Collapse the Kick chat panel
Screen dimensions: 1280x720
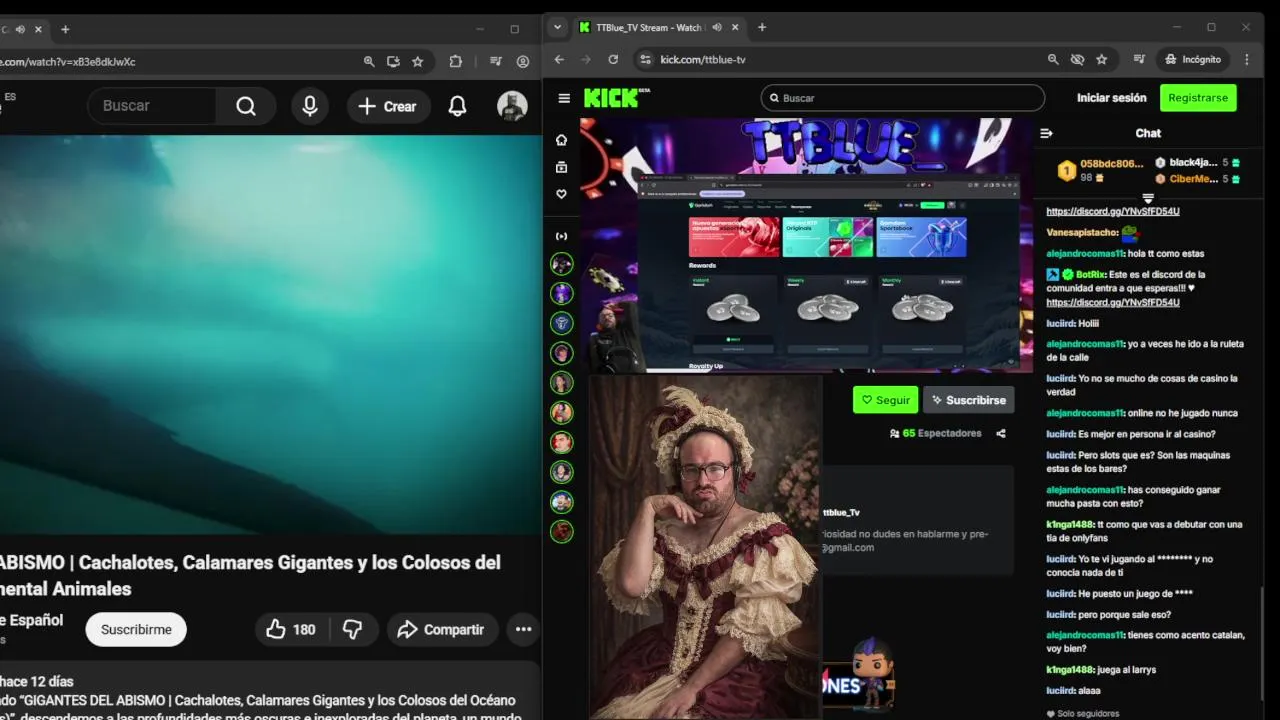click(1046, 133)
